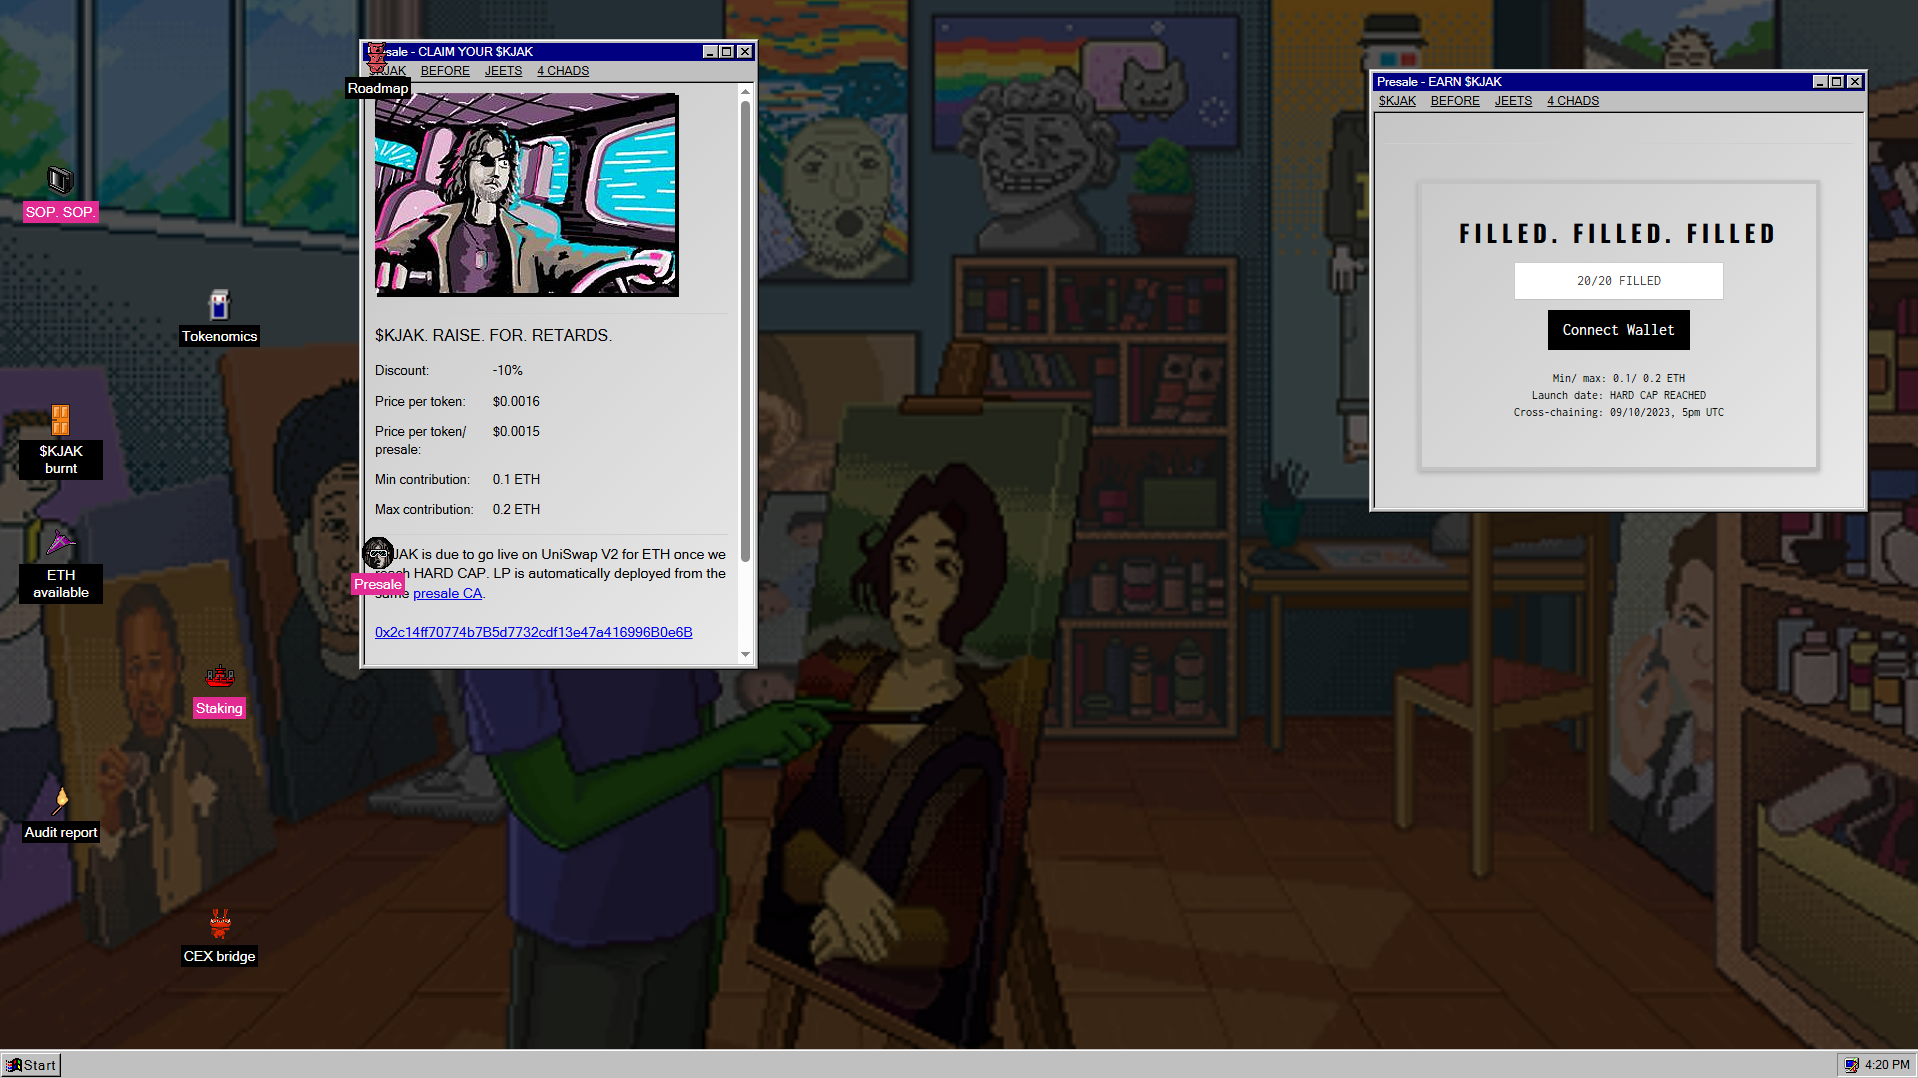Select JEETS menu in CLAIM YOUR $KJAK window
The height and width of the screenshot is (1078, 1918).
coord(503,71)
